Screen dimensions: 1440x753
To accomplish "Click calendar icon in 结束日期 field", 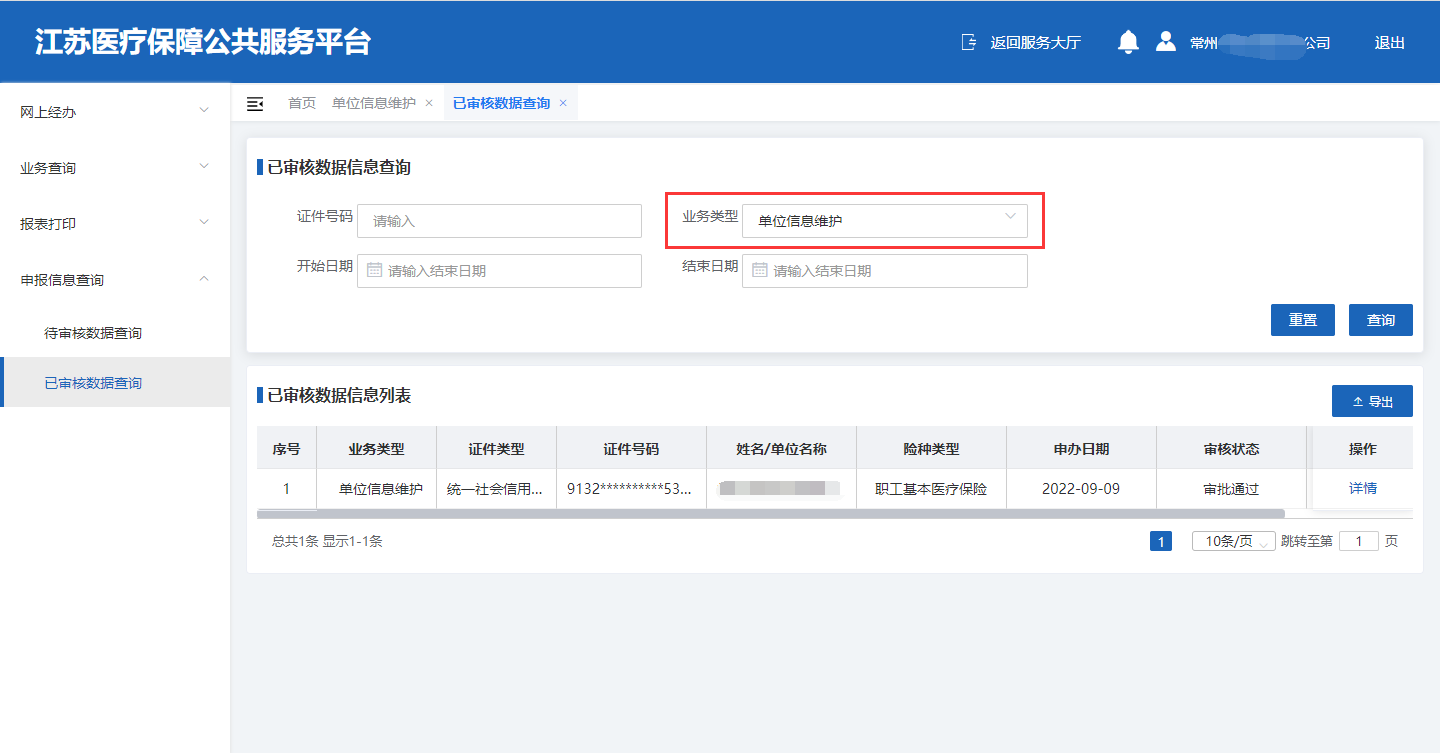I will point(759,270).
